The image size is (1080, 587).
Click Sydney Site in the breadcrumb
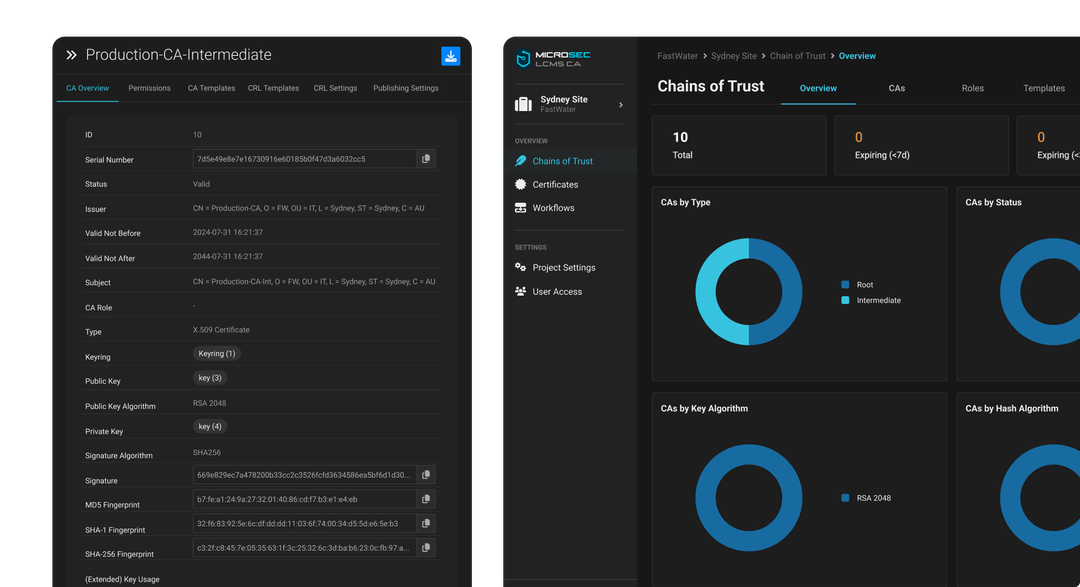tap(734, 56)
